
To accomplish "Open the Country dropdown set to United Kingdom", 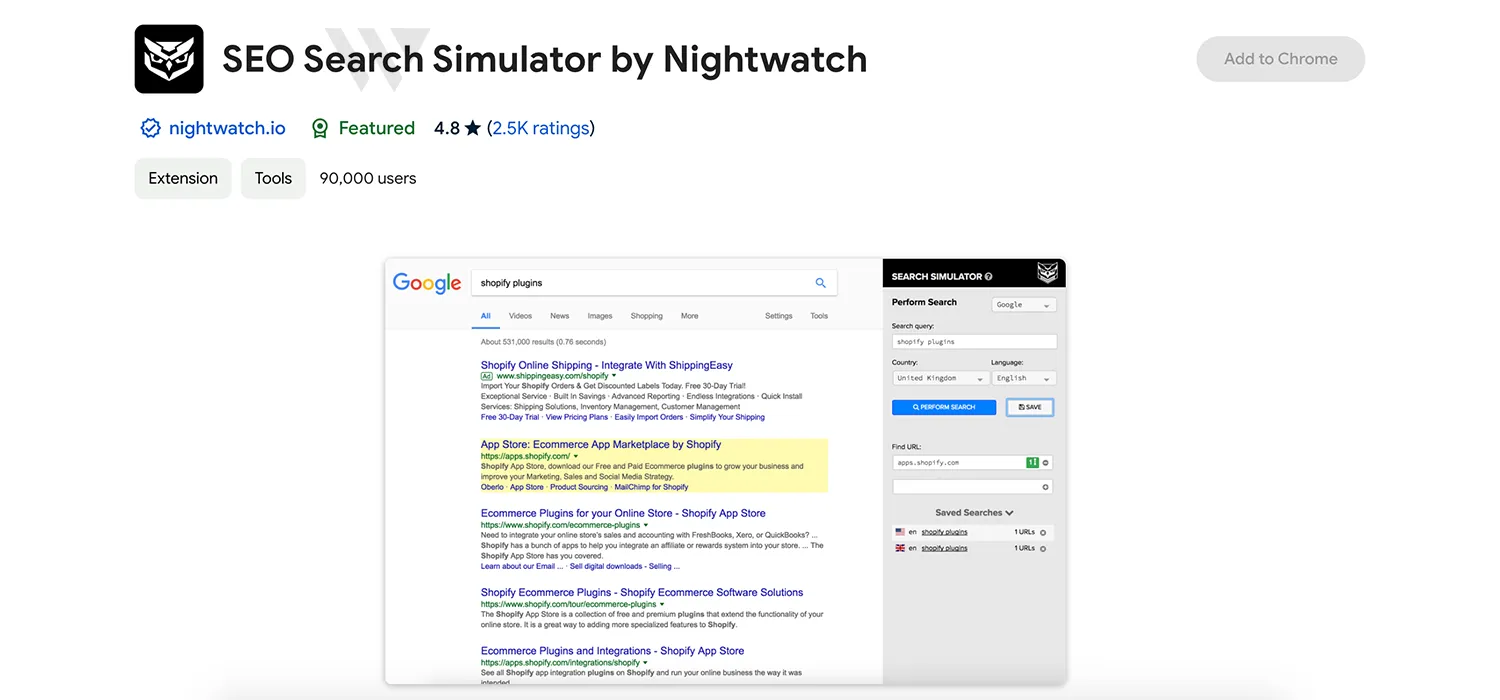I will click(940, 378).
